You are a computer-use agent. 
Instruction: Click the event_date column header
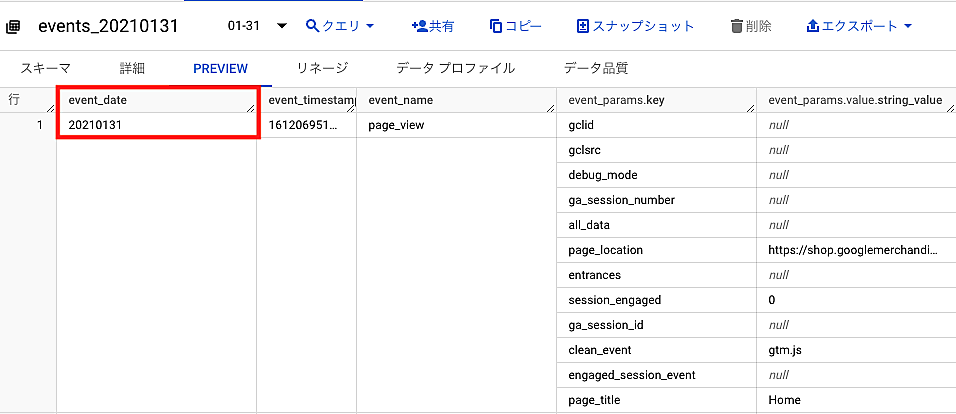point(98,100)
